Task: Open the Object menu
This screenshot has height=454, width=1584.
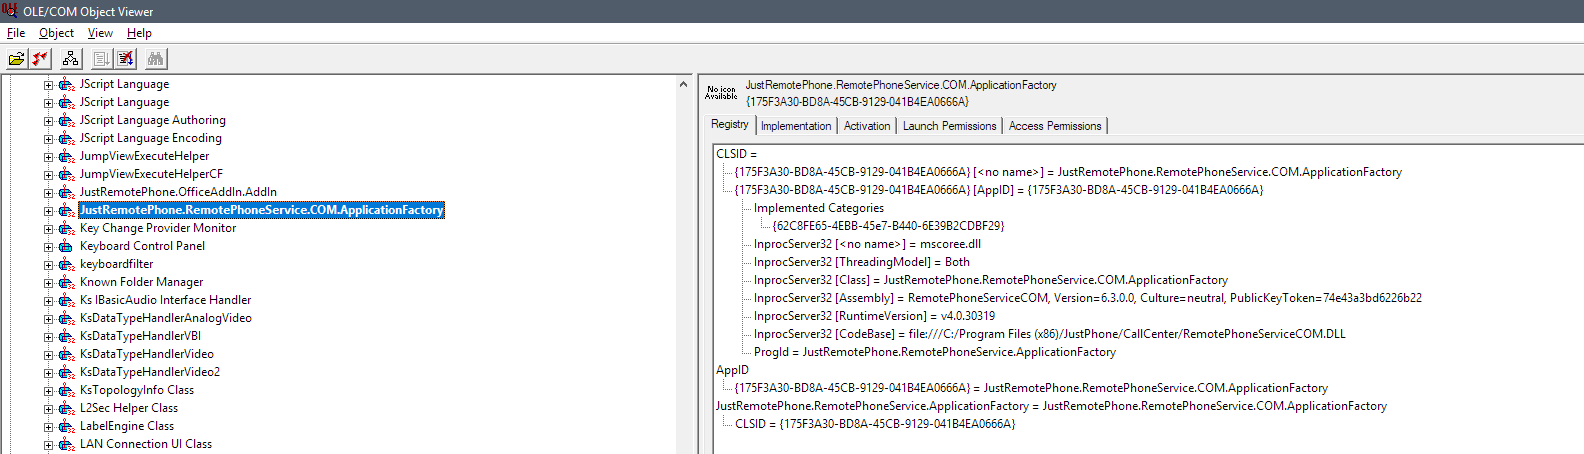Action: pos(56,33)
